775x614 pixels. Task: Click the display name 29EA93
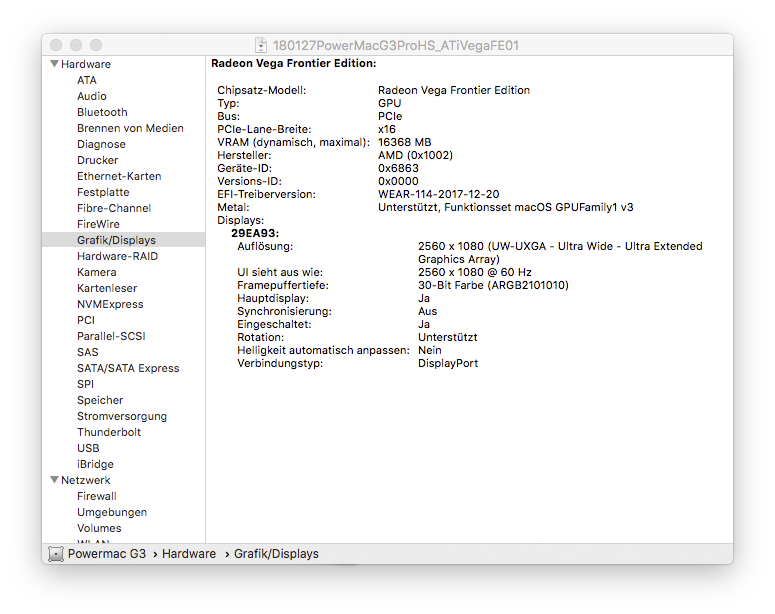255,233
